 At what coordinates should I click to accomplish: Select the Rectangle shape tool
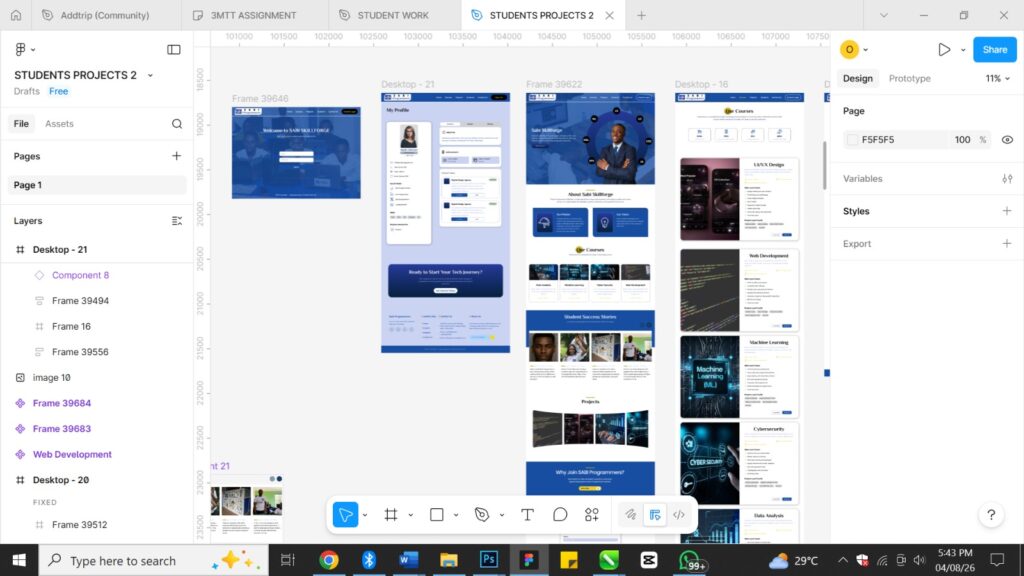(437, 515)
